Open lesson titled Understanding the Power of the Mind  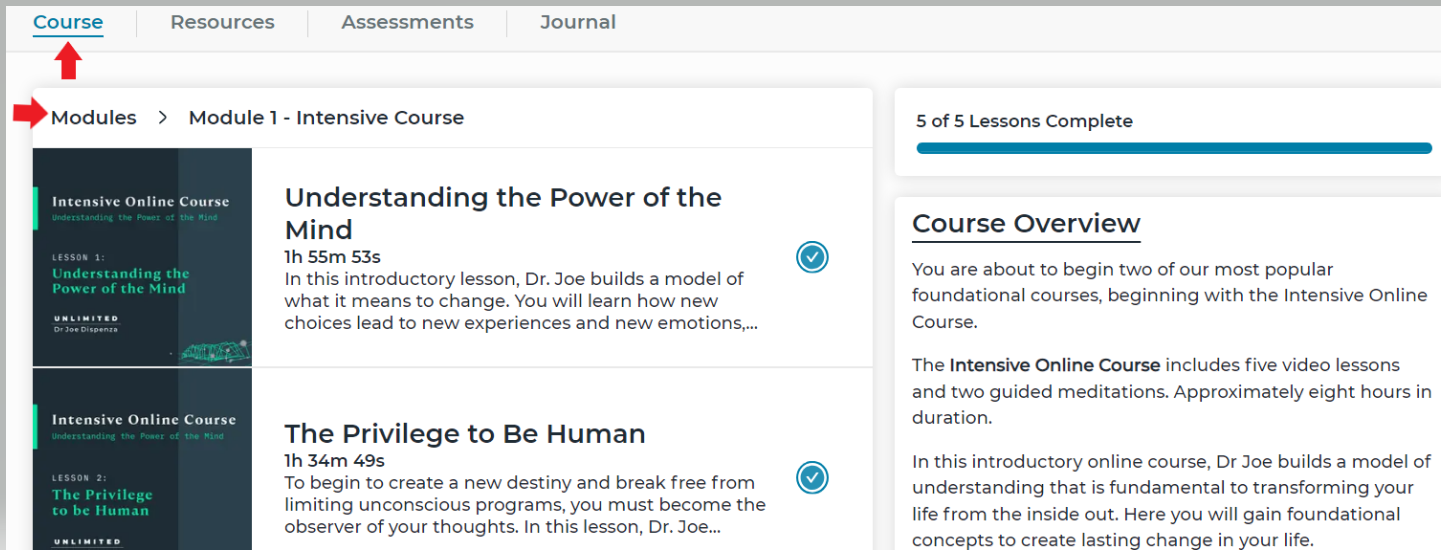coord(503,213)
